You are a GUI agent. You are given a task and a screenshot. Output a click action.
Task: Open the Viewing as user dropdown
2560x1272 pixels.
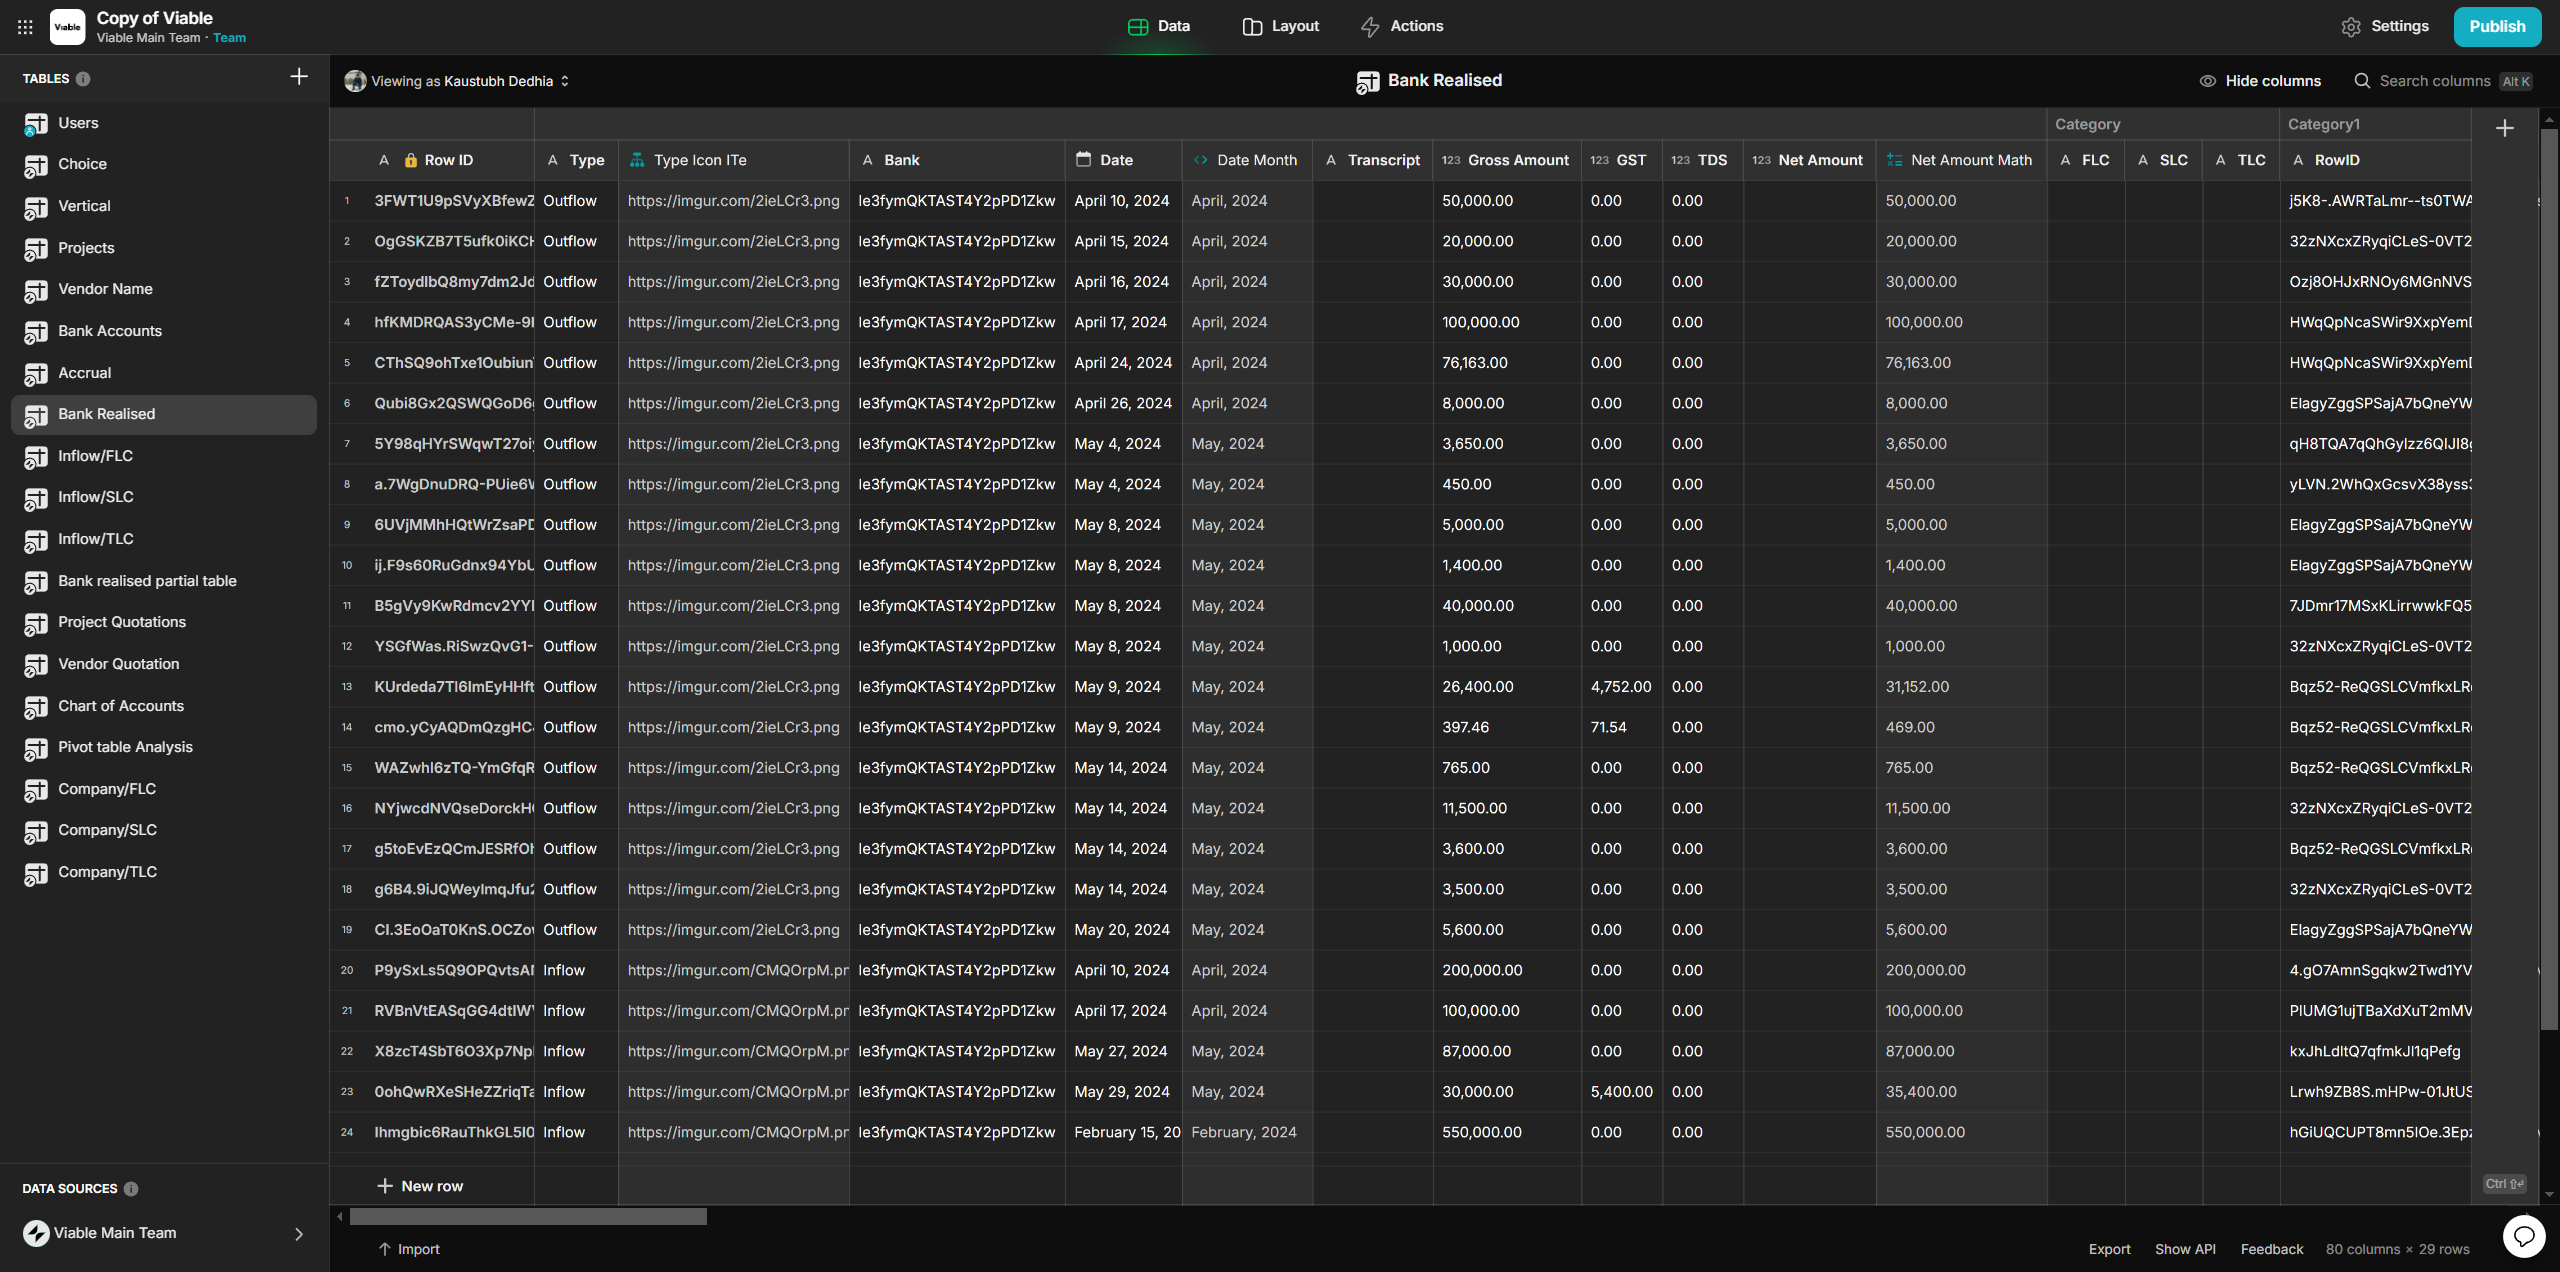[x=458, y=81]
